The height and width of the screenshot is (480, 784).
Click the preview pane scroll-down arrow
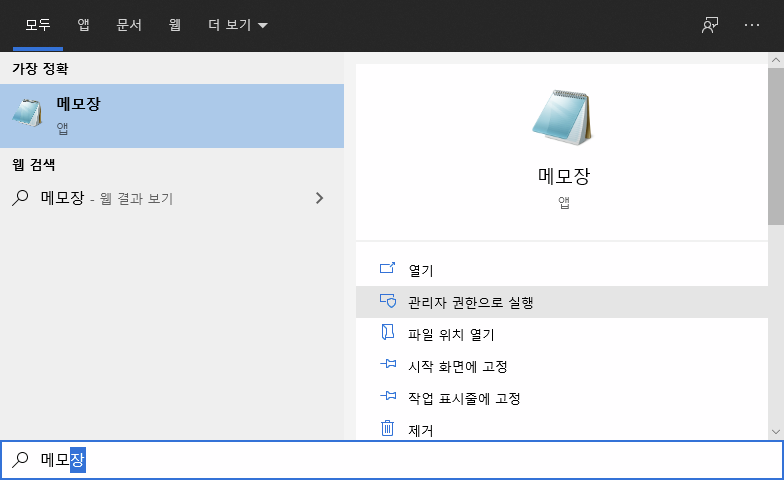[776, 432]
